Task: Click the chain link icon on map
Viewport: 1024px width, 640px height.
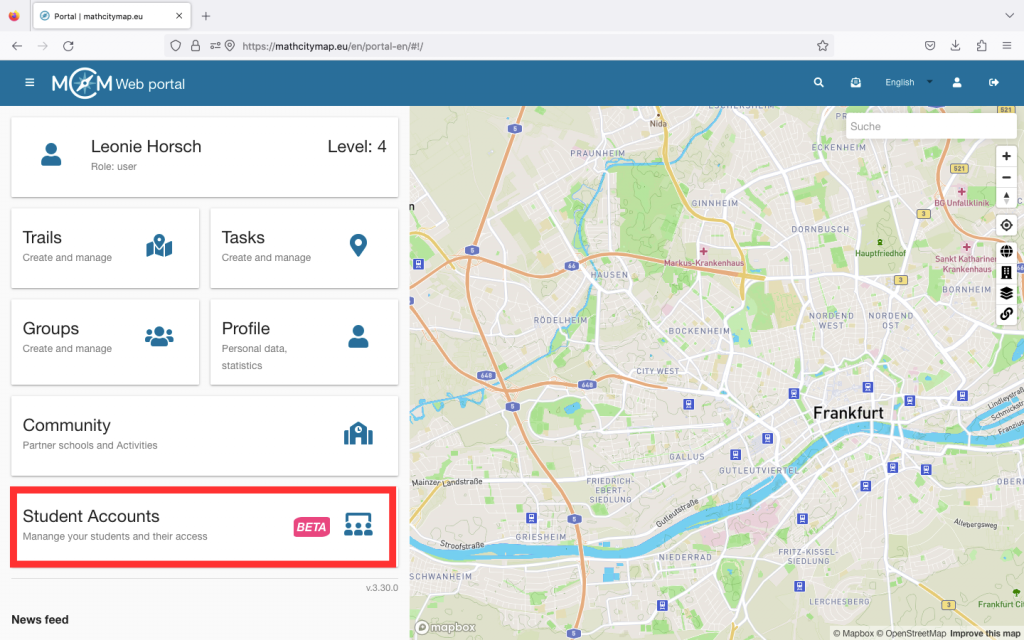Action: click(1006, 314)
